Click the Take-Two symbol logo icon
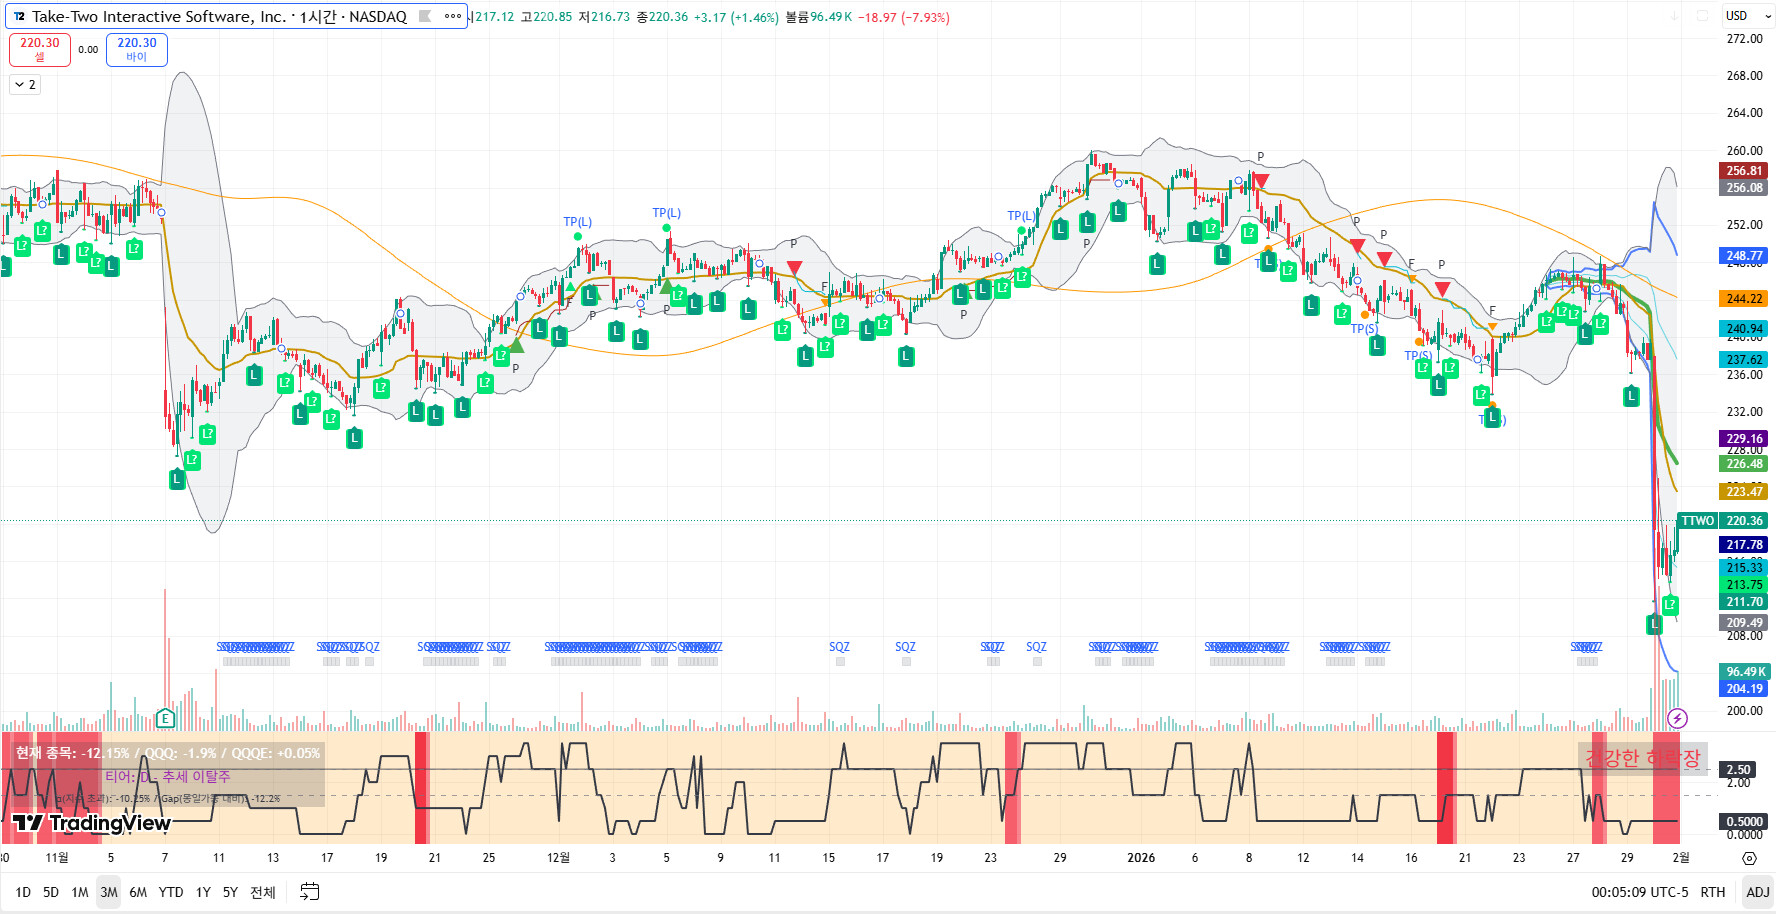Viewport: 1776px width, 914px height. tap(19, 17)
